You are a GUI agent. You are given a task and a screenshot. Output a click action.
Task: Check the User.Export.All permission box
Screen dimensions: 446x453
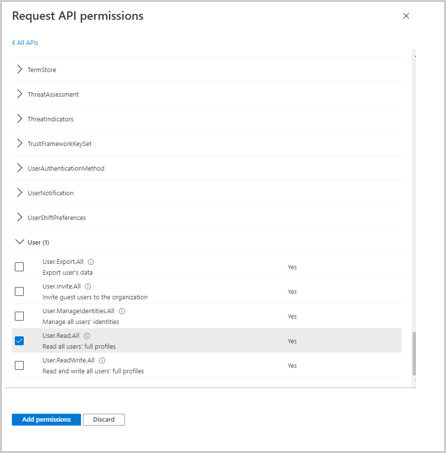pyautogui.click(x=19, y=267)
